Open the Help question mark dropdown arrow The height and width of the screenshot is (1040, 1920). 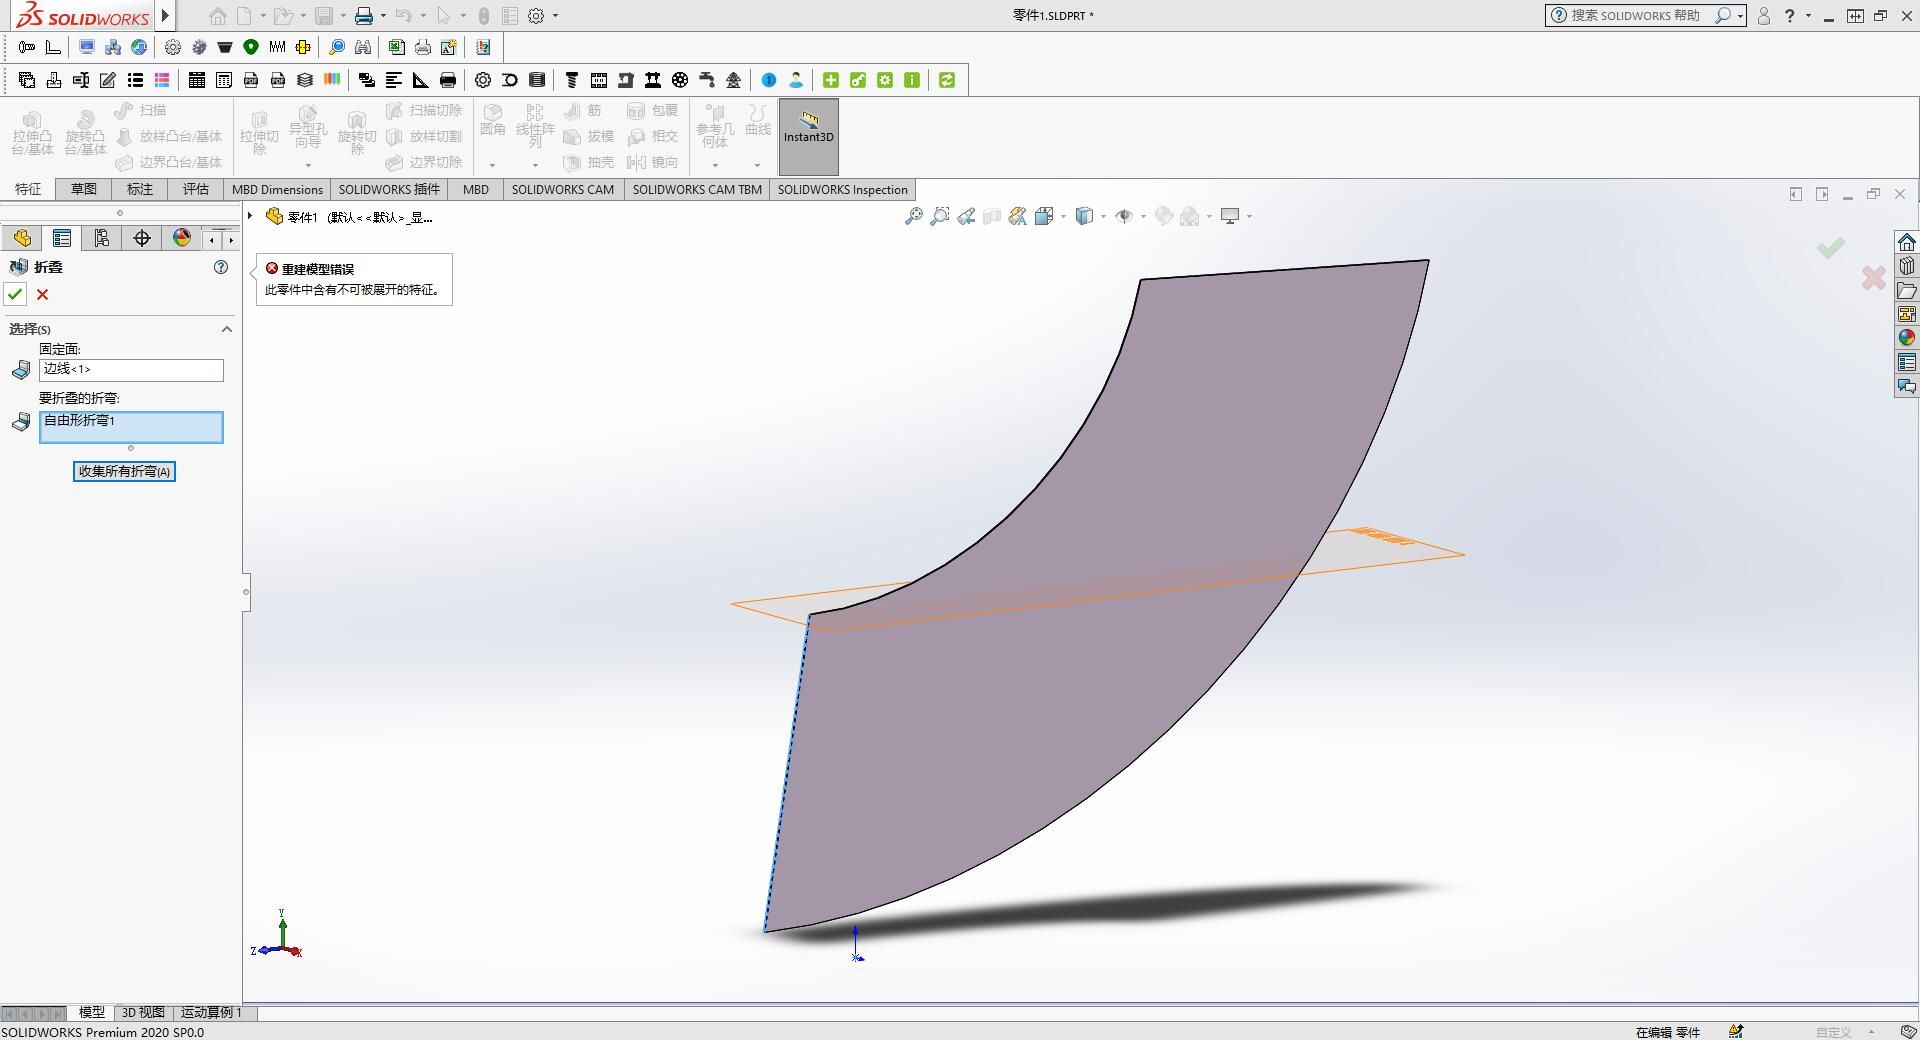(x=1808, y=16)
